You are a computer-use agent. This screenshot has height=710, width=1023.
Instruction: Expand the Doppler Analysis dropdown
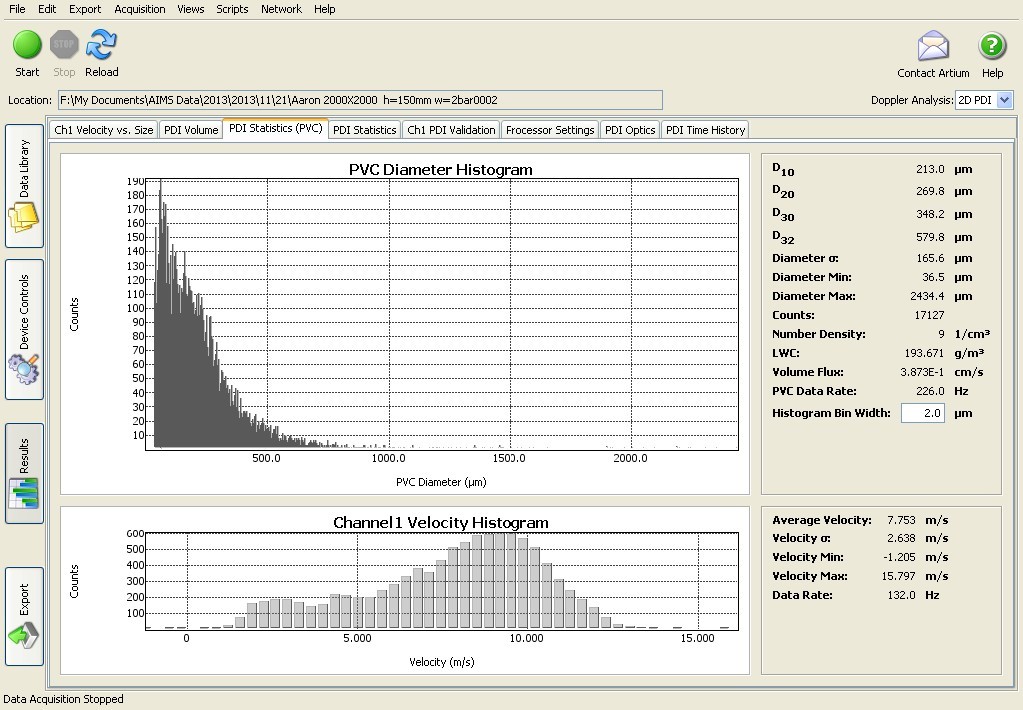pyautogui.click(x=1005, y=100)
